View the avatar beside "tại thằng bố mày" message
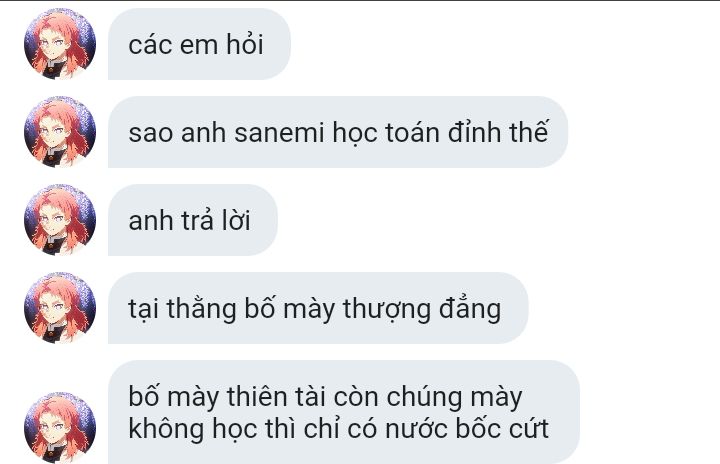The image size is (720, 464). [x=60, y=308]
